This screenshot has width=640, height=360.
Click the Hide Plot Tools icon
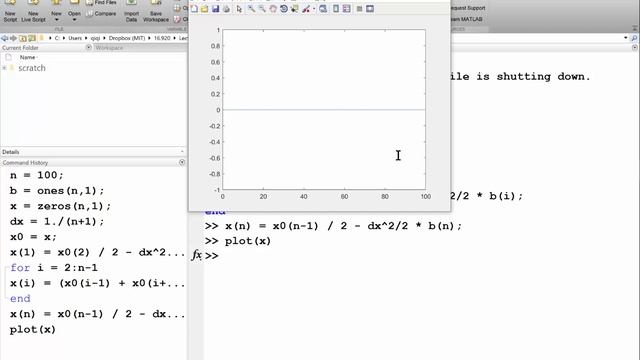tap(359, 9)
